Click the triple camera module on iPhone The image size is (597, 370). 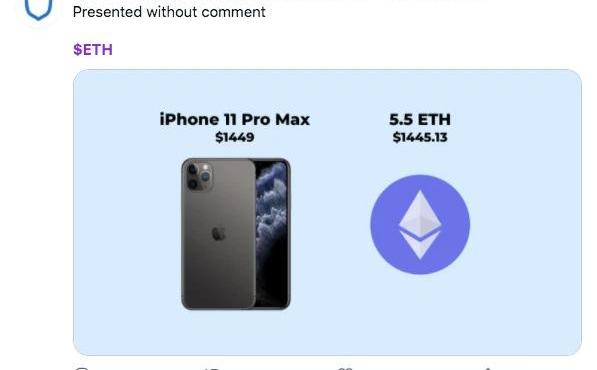click(x=199, y=176)
